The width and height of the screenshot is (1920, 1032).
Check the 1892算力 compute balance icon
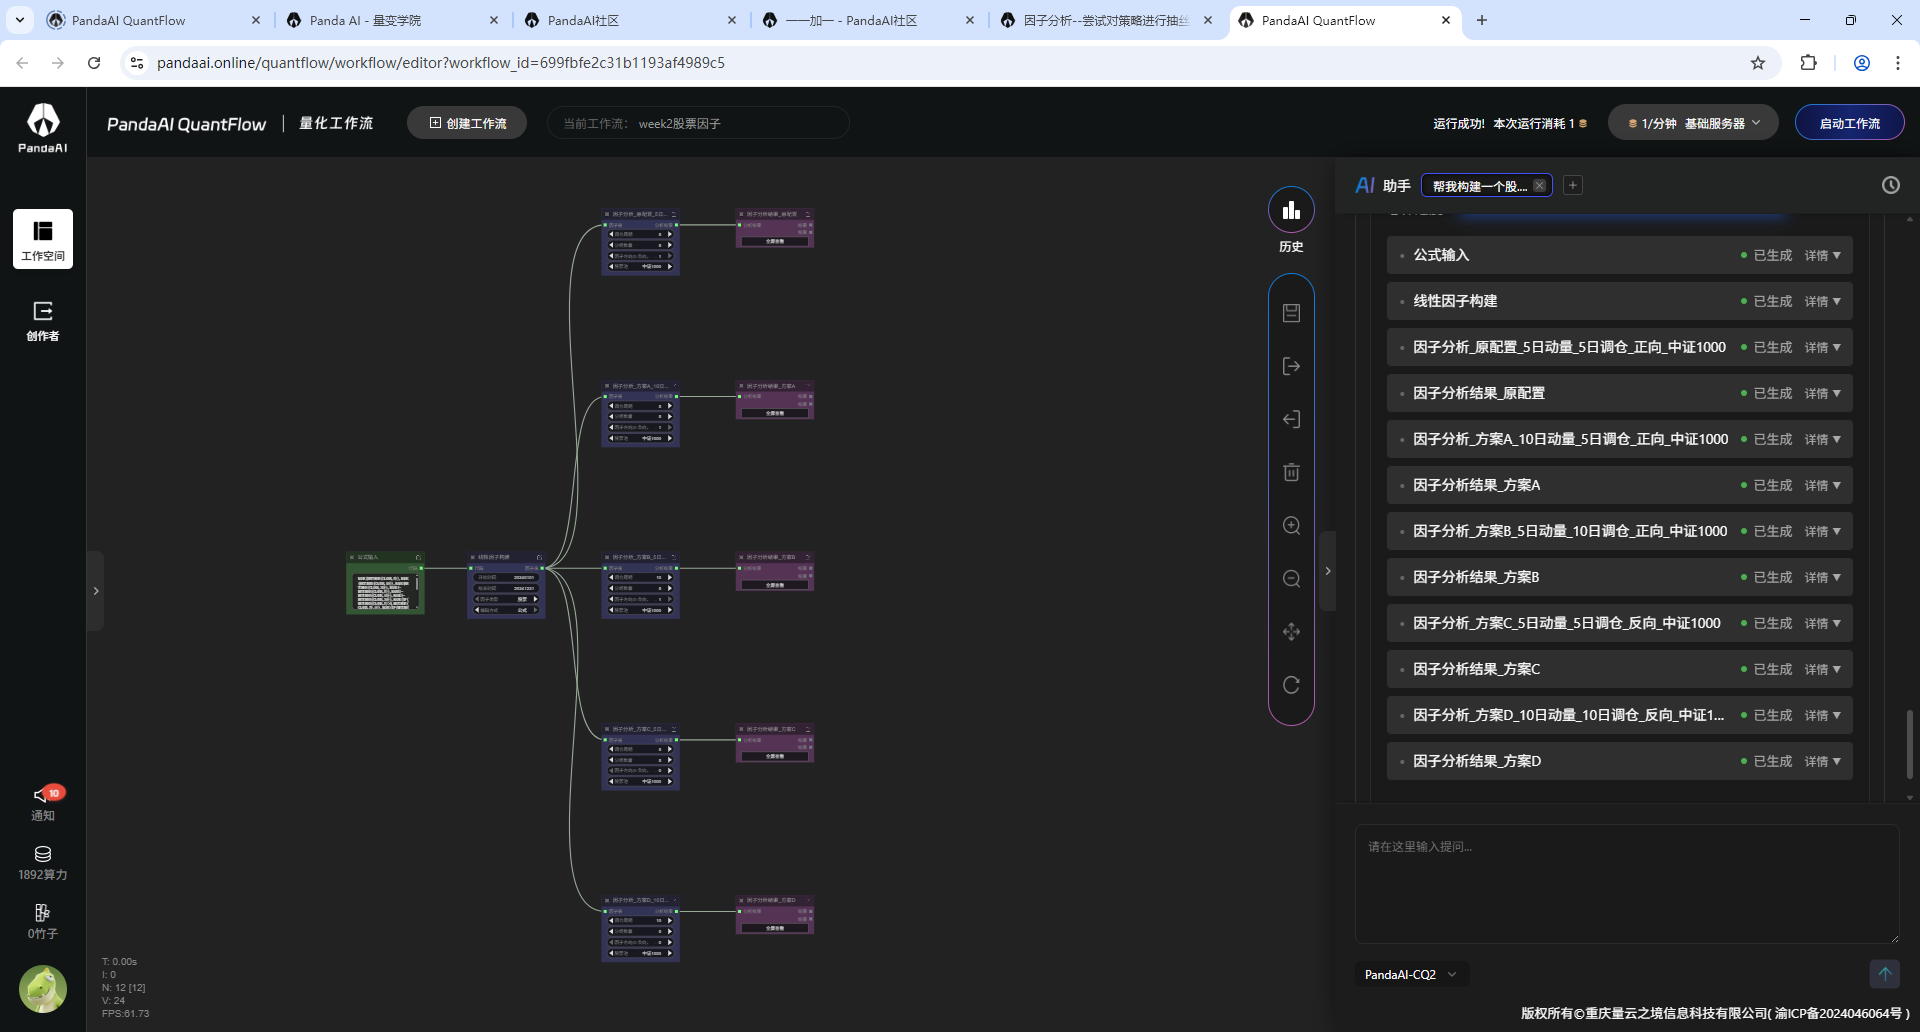point(43,863)
